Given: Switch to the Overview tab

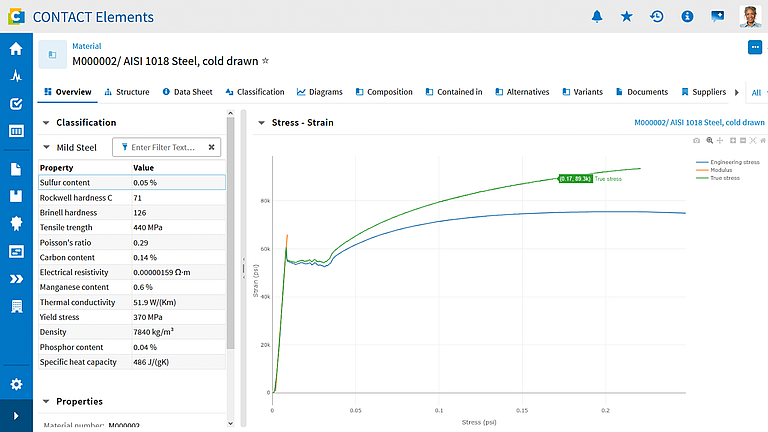Looking at the screenshot, I should [x=68, y=92].
